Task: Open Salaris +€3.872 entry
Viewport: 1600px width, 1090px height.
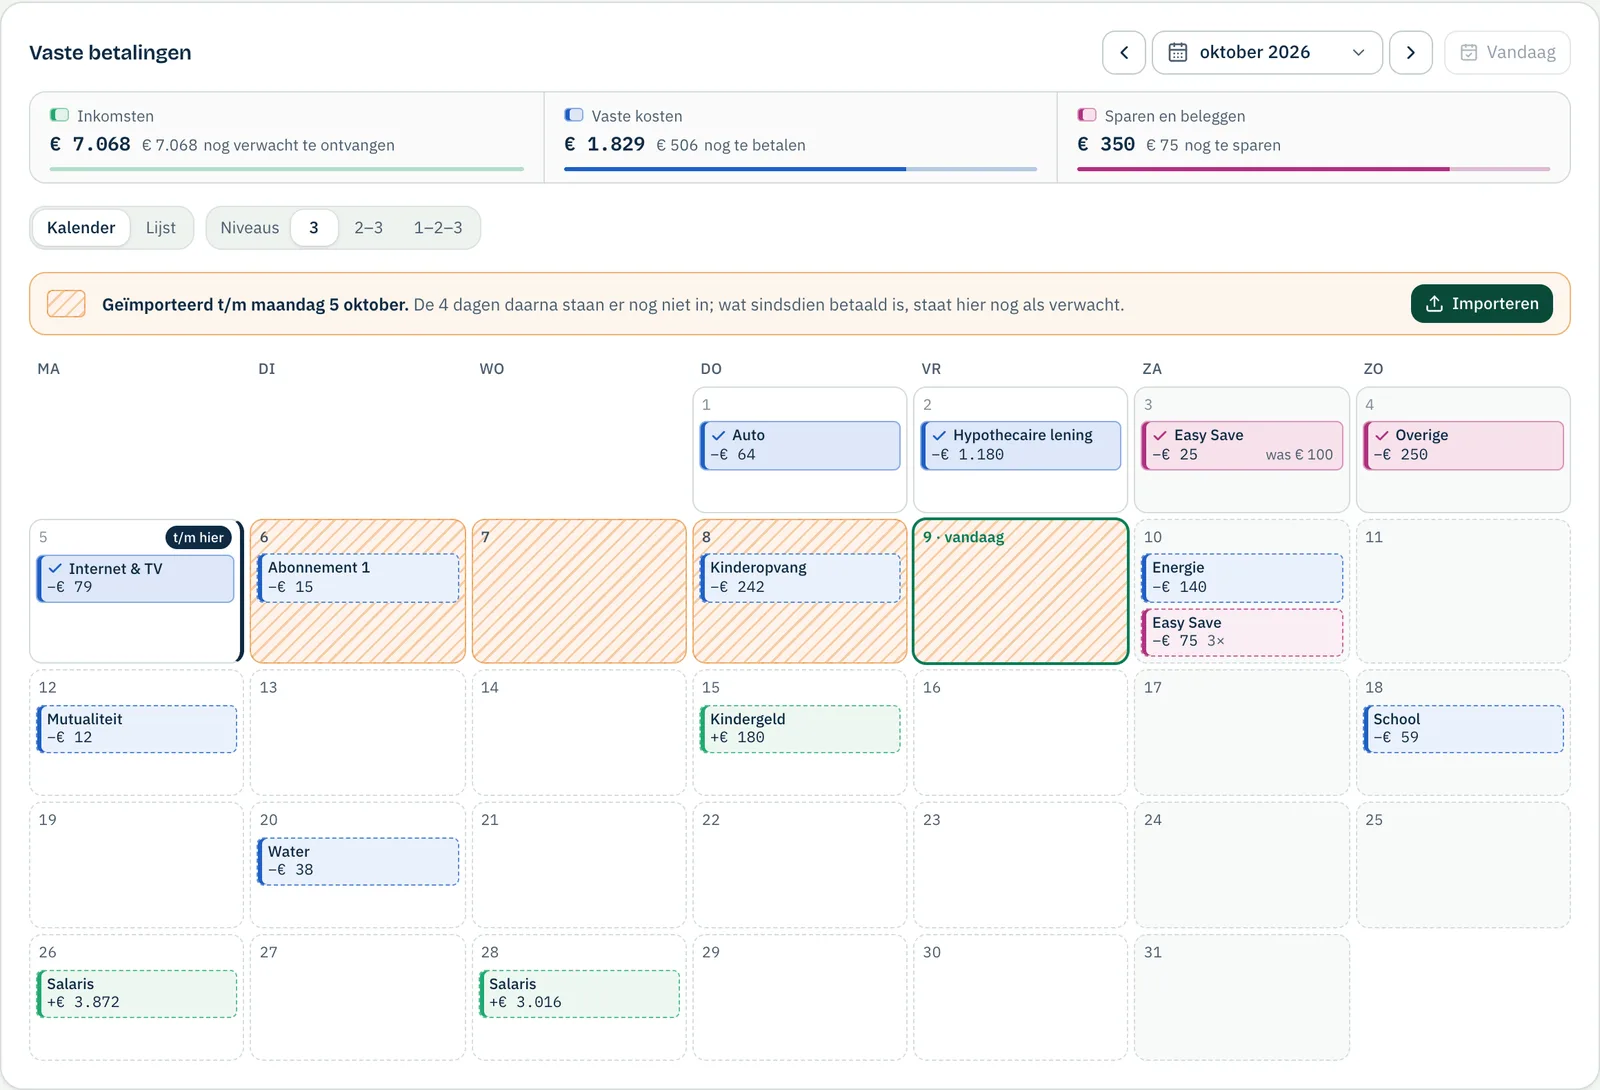Action: tap(137, 994)
